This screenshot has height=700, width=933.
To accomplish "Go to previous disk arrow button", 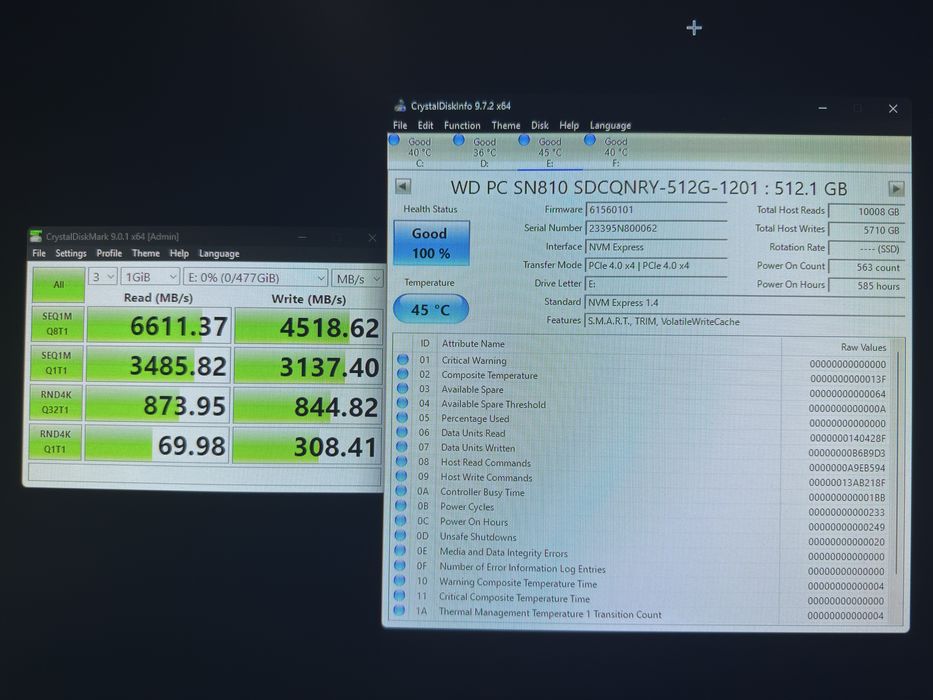I will pos(403,186).
